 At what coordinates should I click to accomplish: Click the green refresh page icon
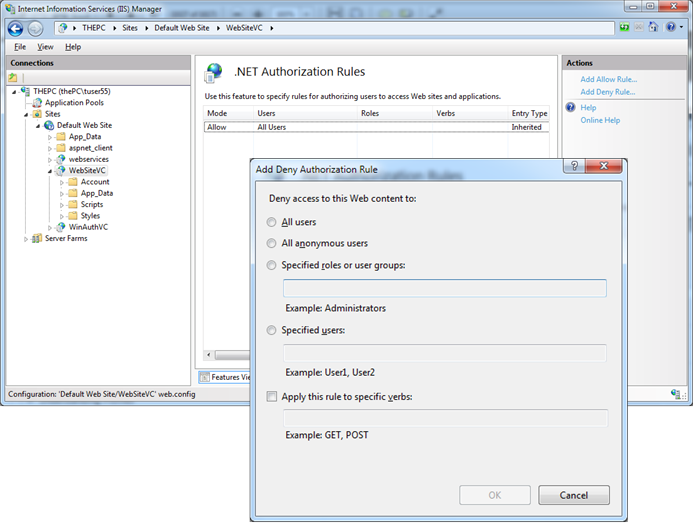point(624,27)
